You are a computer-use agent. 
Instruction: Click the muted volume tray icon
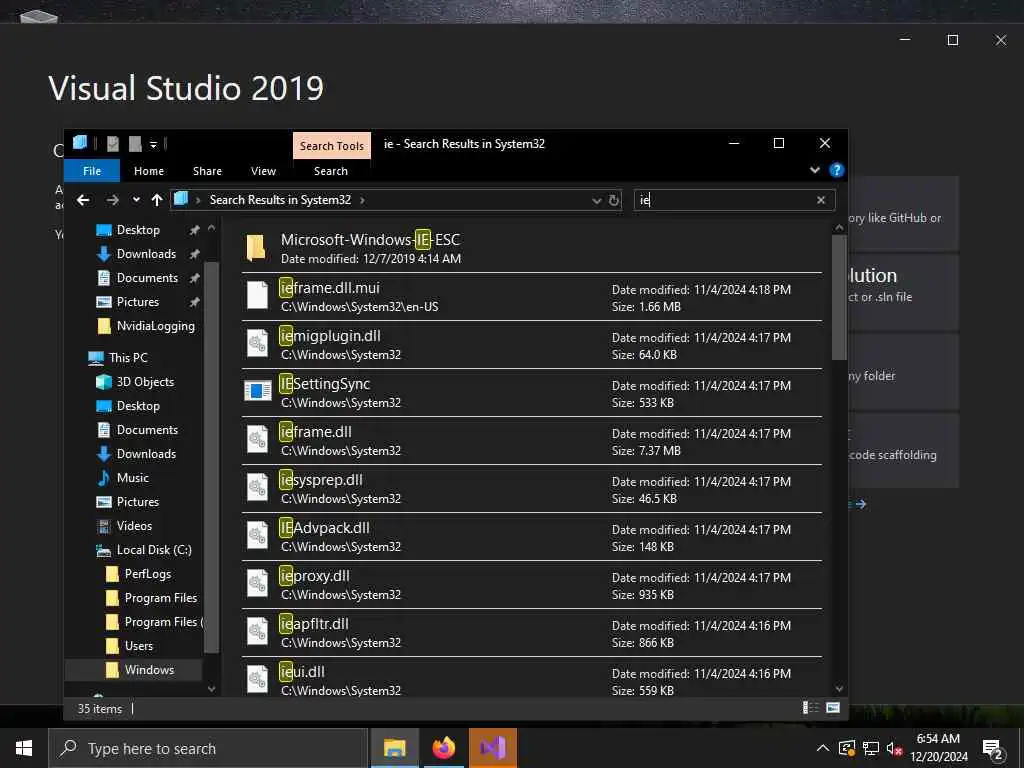point(894,748)
